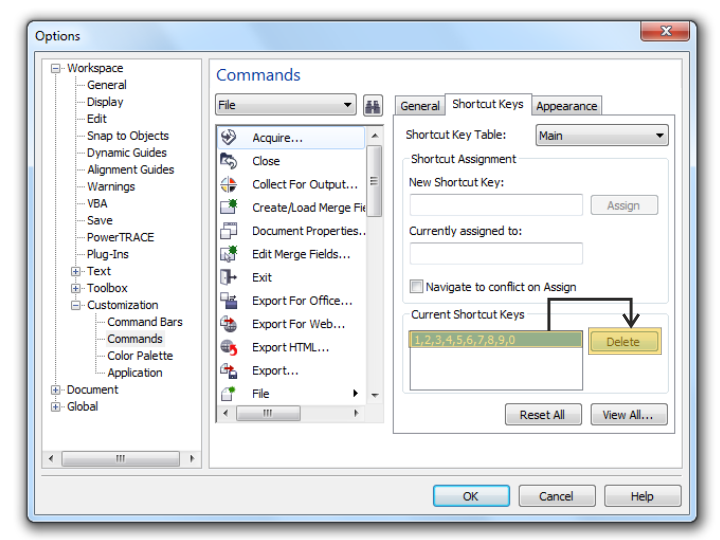The image size is (720, 540).
Task: Click the binoculars search icon
Action: tap(372, 105)
